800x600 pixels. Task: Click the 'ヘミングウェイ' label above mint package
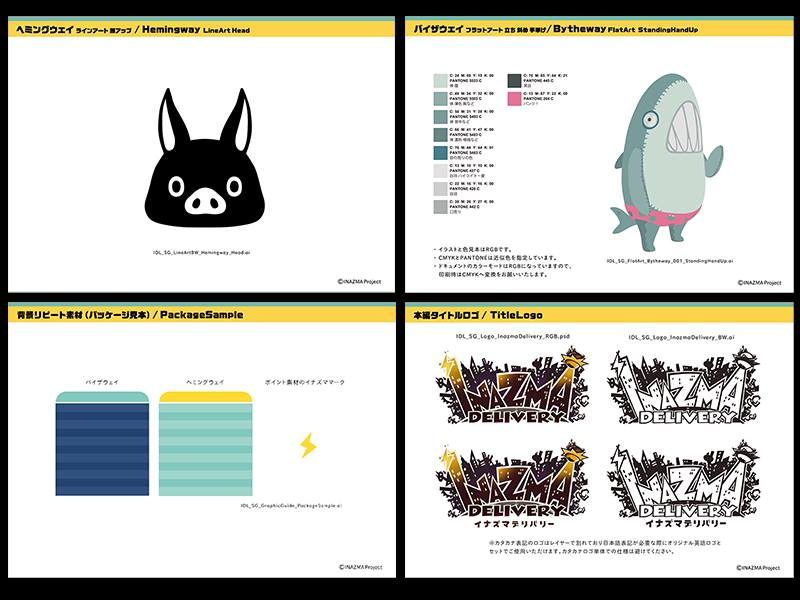(205, 382)
